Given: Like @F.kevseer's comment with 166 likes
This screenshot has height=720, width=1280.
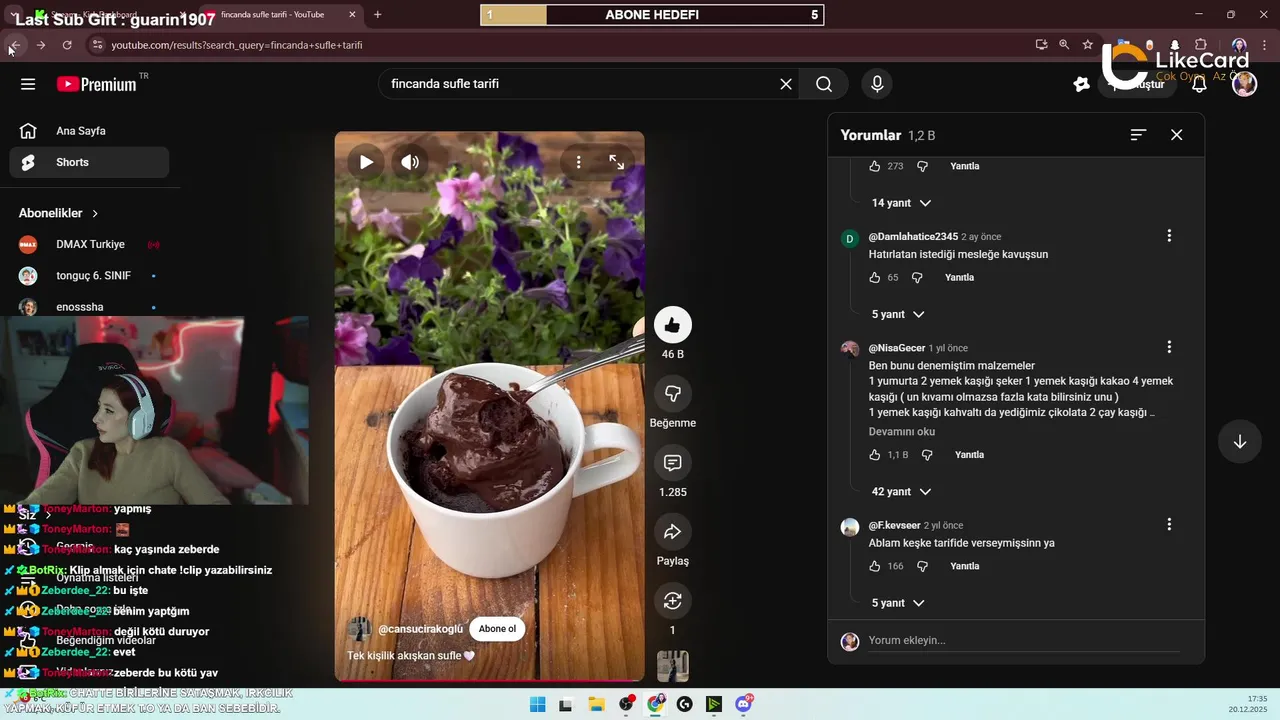Looking at the screenshot, I should tap(875, 566).
